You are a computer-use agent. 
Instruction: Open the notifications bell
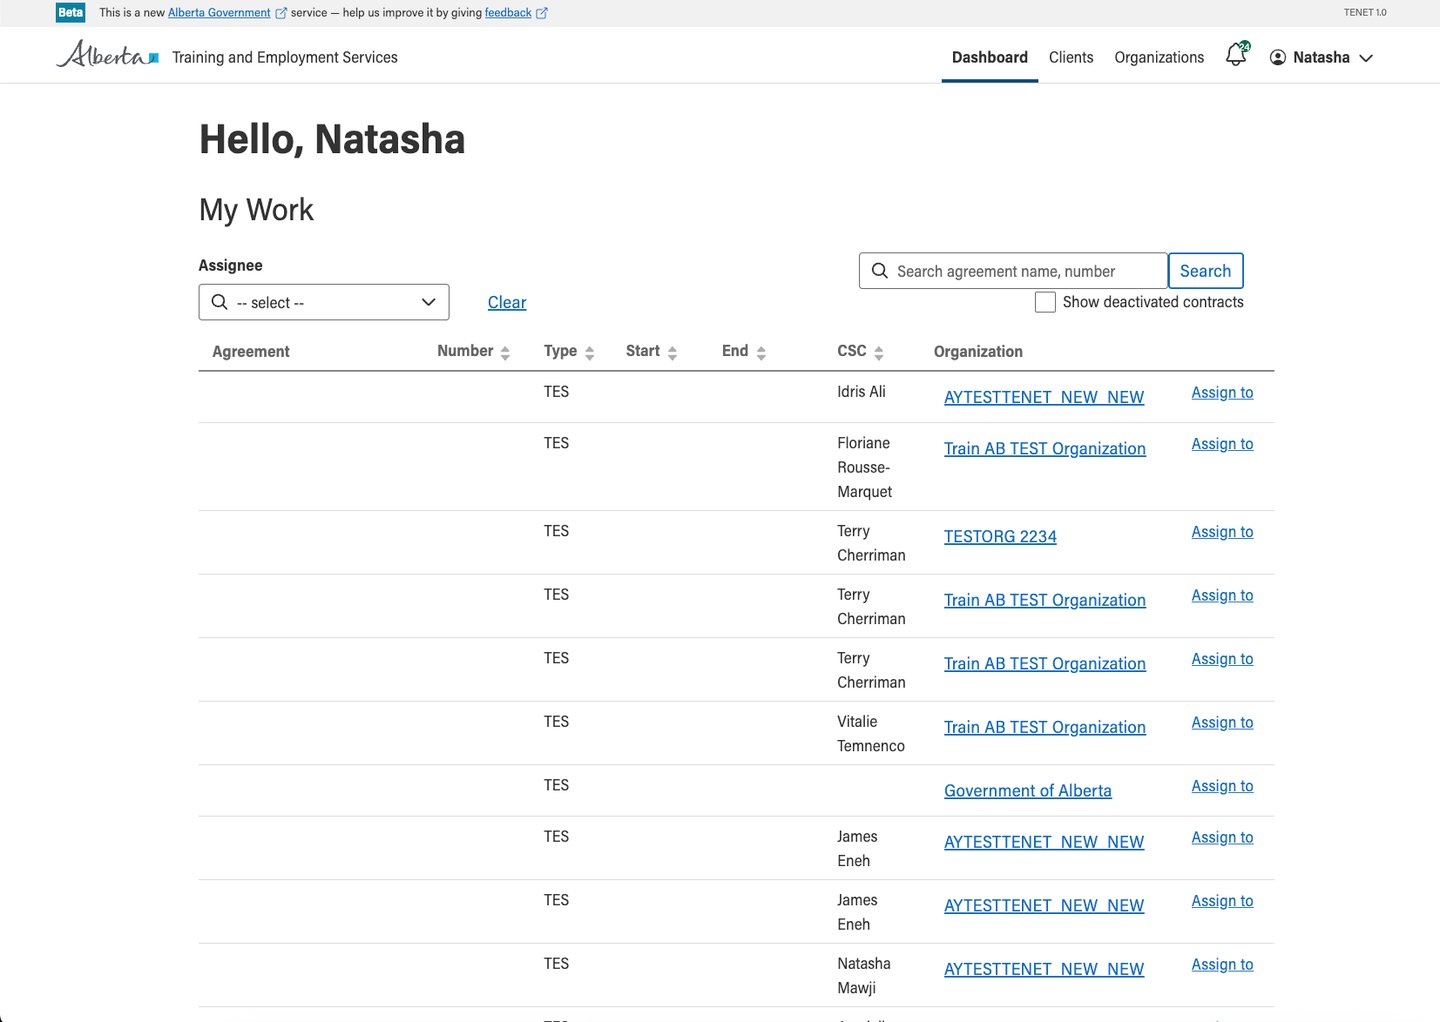[1236, 56]
